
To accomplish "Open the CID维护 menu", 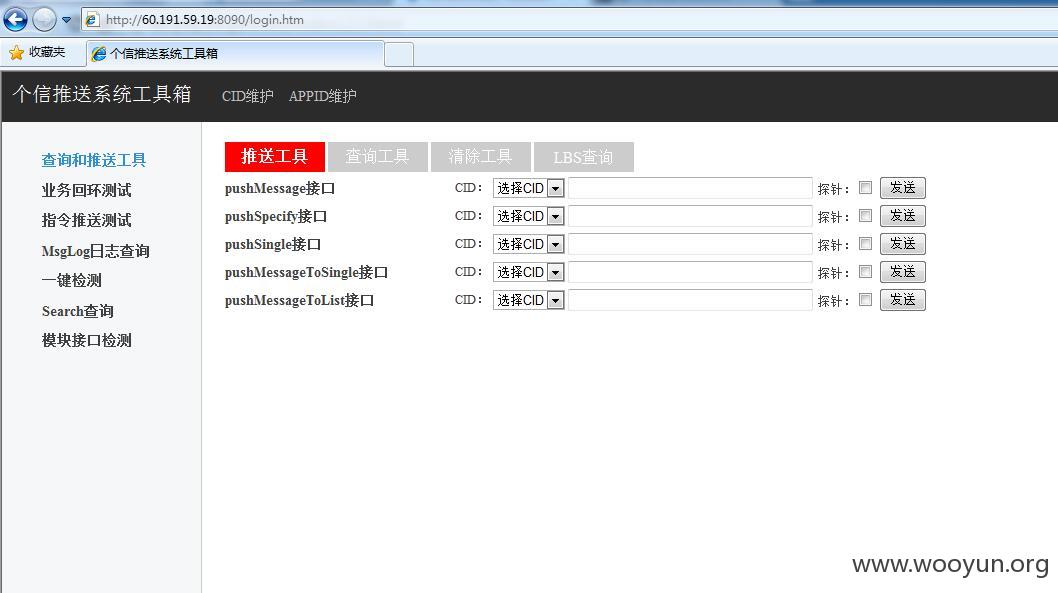I will pyautogui.click(x=248, y=96).
